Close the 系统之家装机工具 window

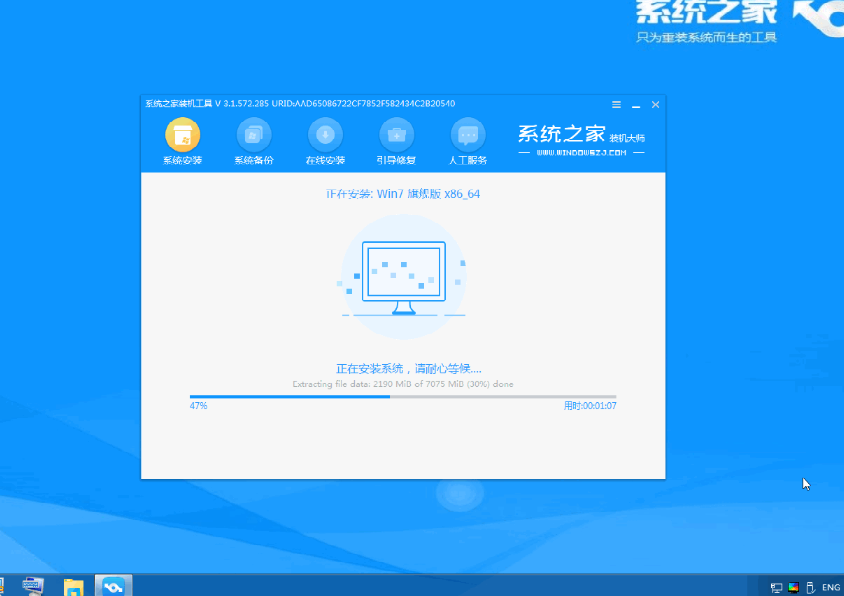pos(655,104)
